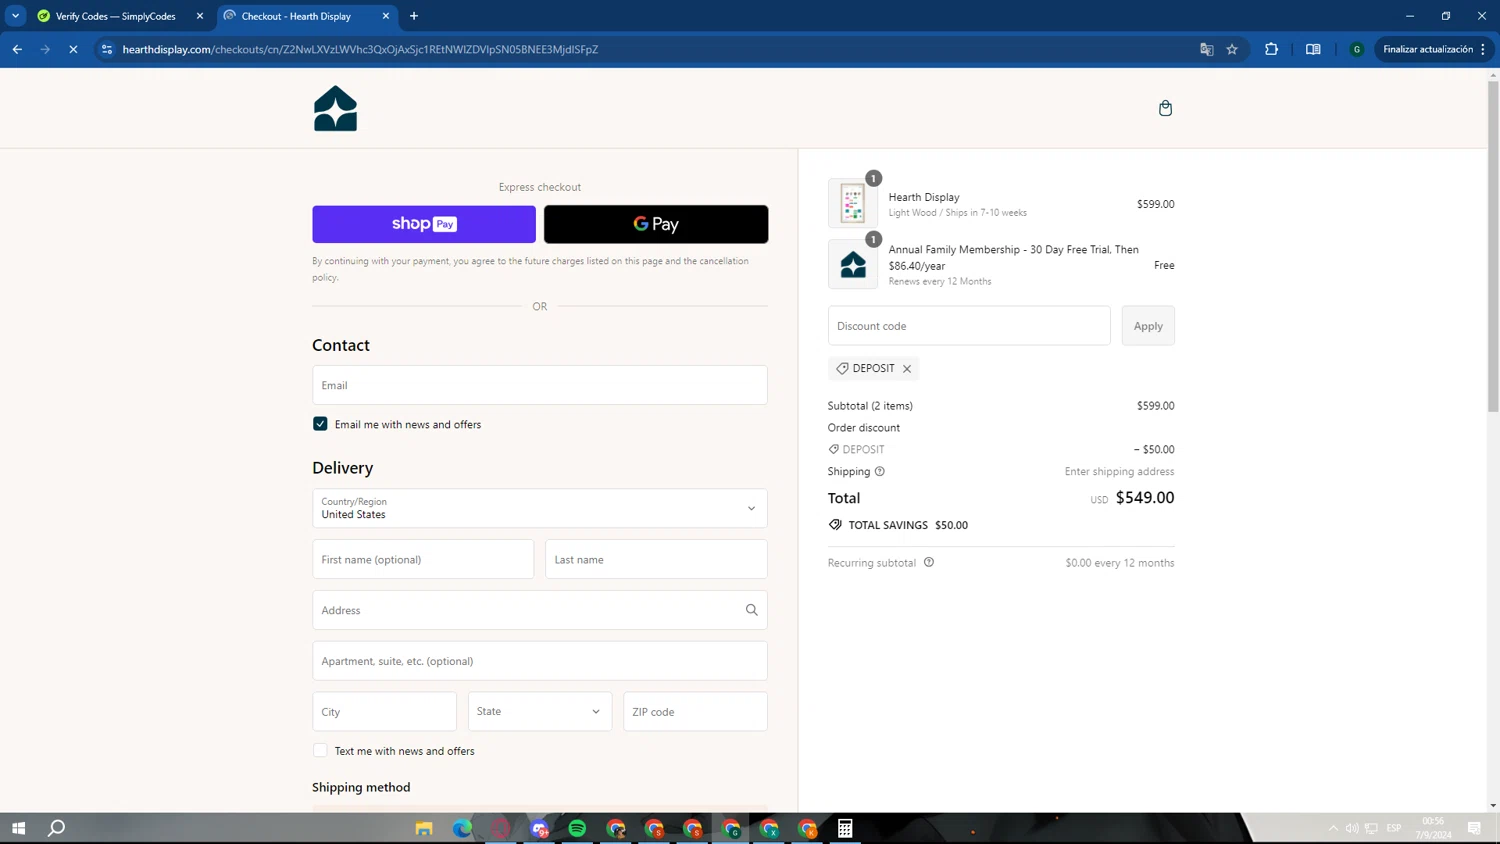The image size is (1500, 844).
Task: Click the TOTAL SAVINGS $50.00 text
Action: [x=908, y=525]
